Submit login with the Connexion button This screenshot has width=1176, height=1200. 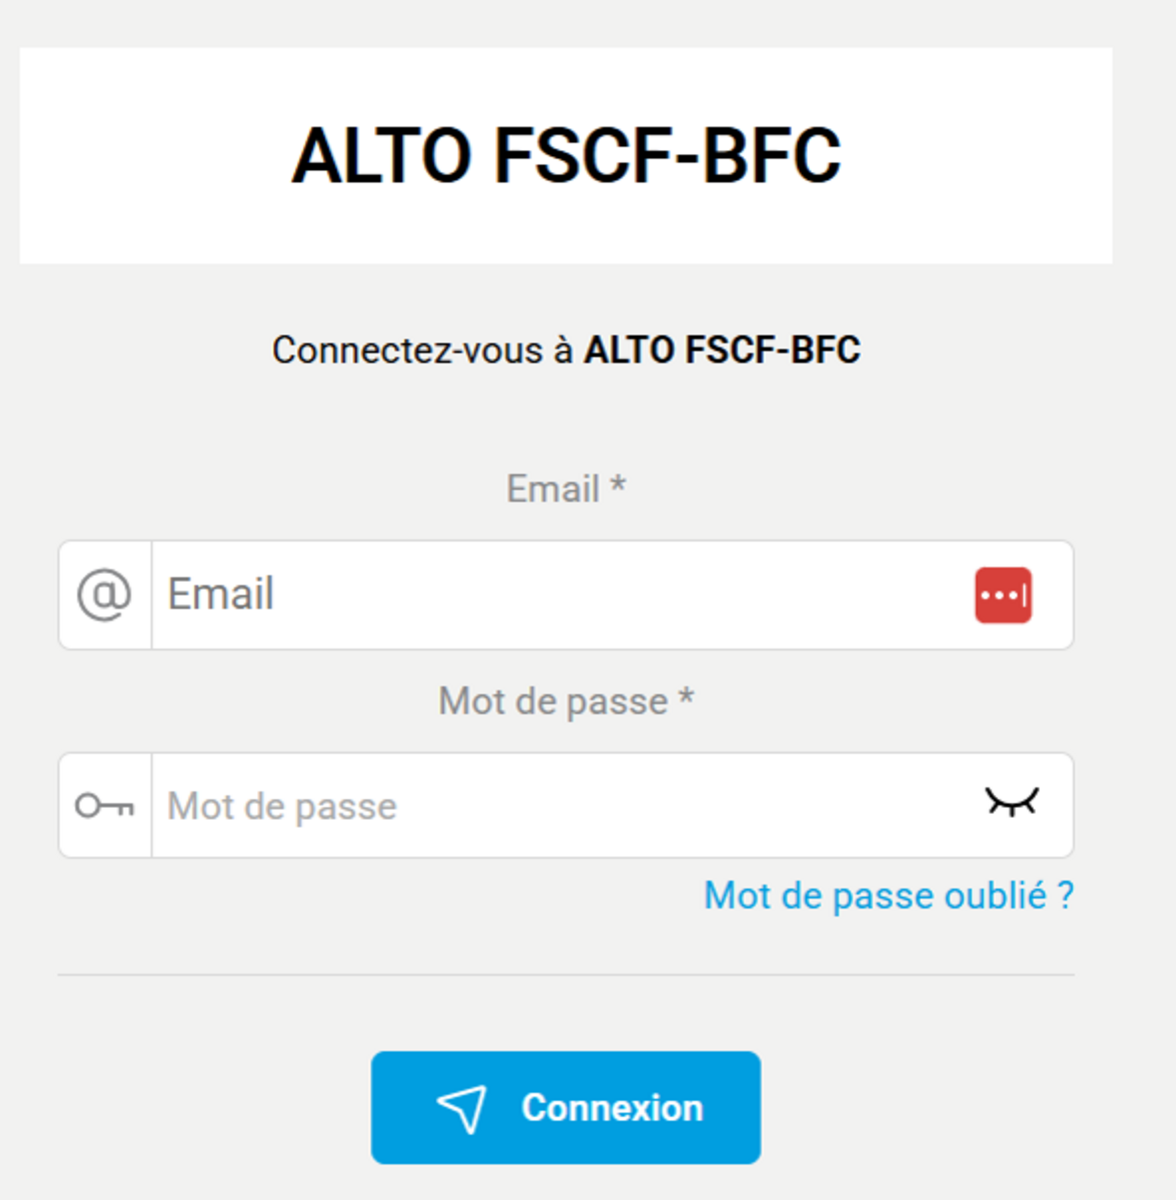[566, 1107]
